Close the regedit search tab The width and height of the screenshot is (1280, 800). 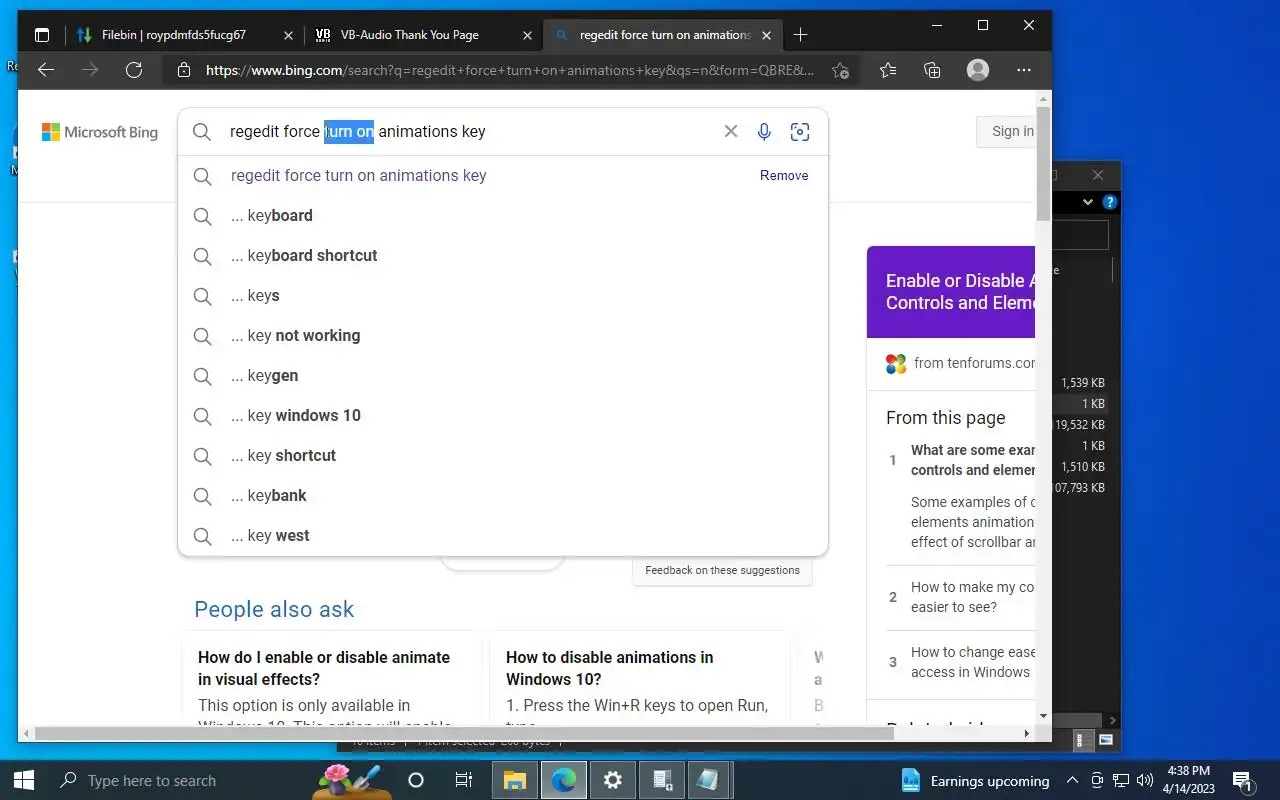click(x=766, y=35)
